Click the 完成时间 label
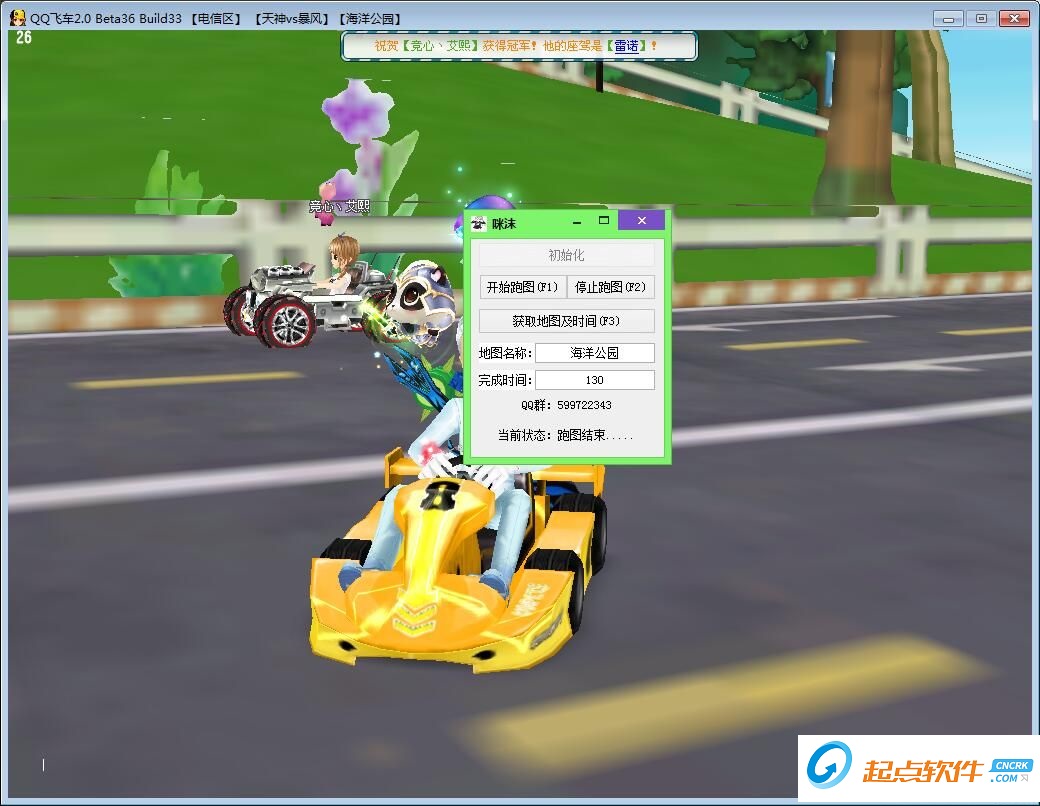This screenshot has height=806, width=1040. (505, 380)
